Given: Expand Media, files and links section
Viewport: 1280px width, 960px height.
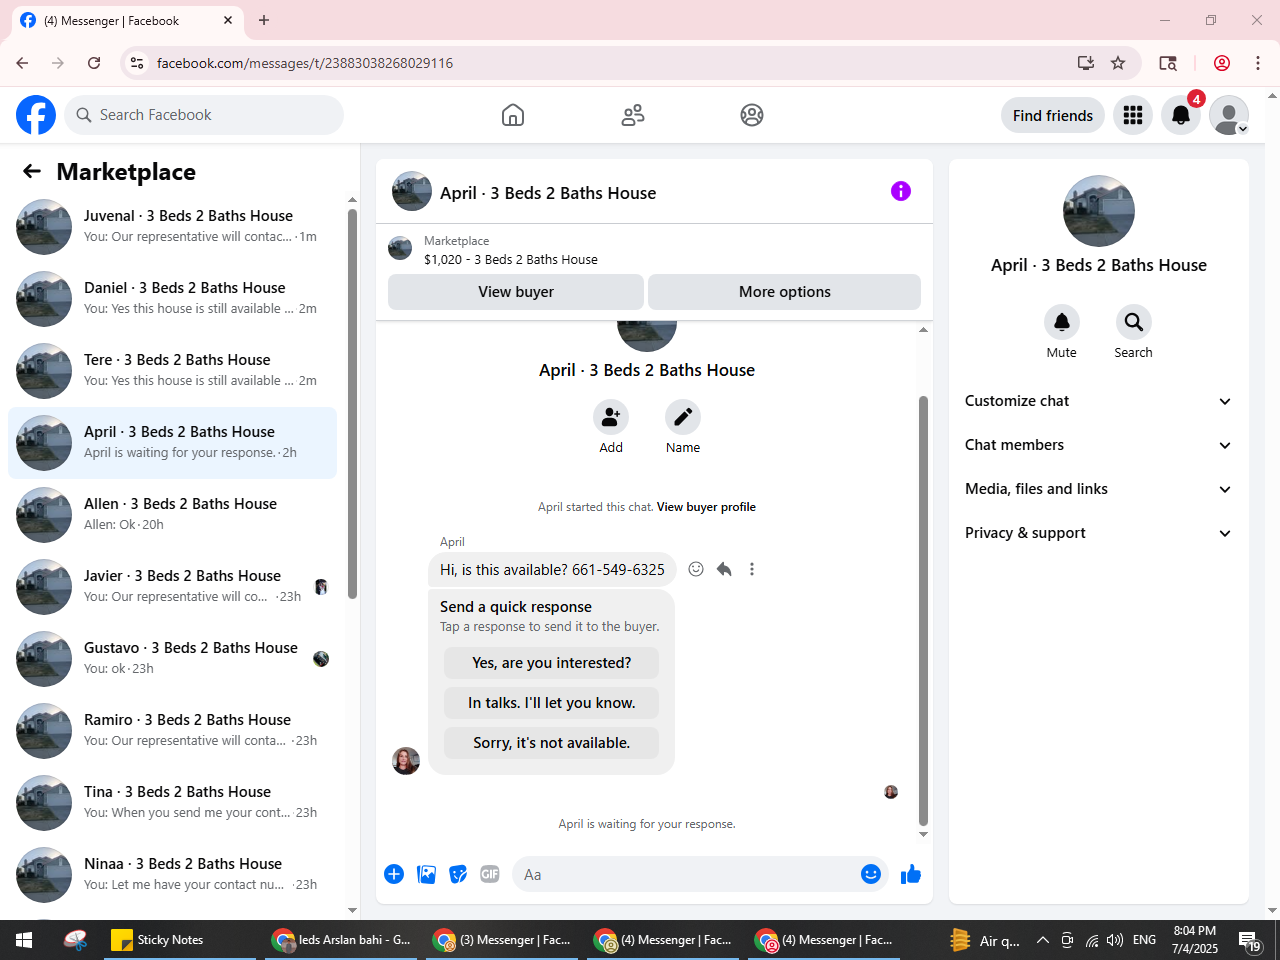Looking at the screenshot, I should pyautogui.click(x=1098, y=489).
